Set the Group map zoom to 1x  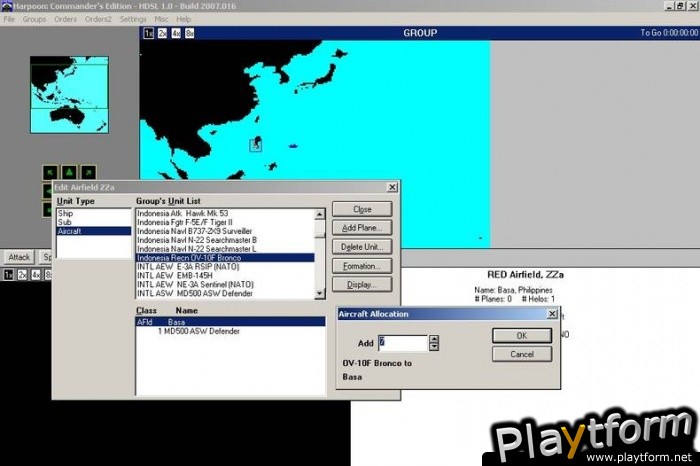pyautogui.click(x=149, y=33)
